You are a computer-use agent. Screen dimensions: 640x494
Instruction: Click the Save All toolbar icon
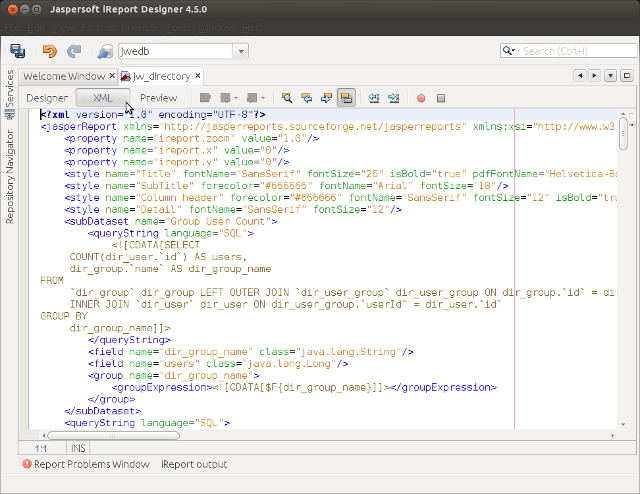18,51
